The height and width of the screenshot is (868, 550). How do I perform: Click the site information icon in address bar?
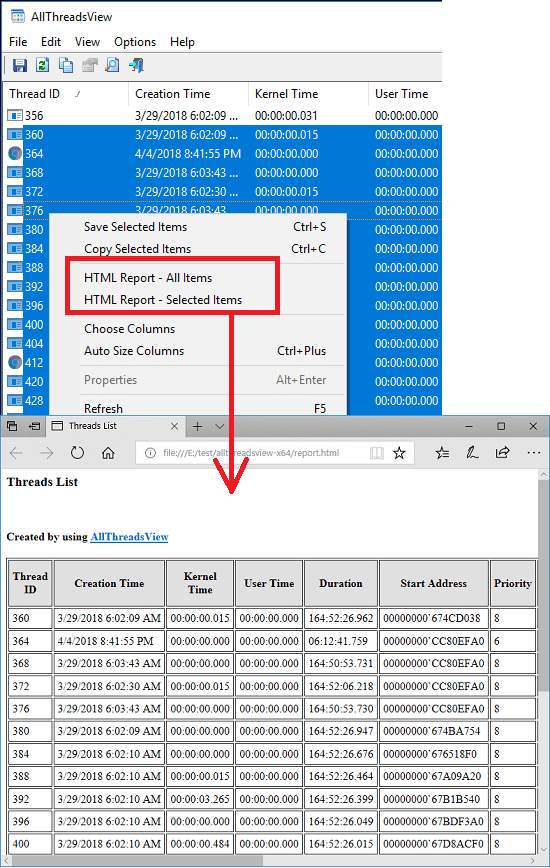150,453
